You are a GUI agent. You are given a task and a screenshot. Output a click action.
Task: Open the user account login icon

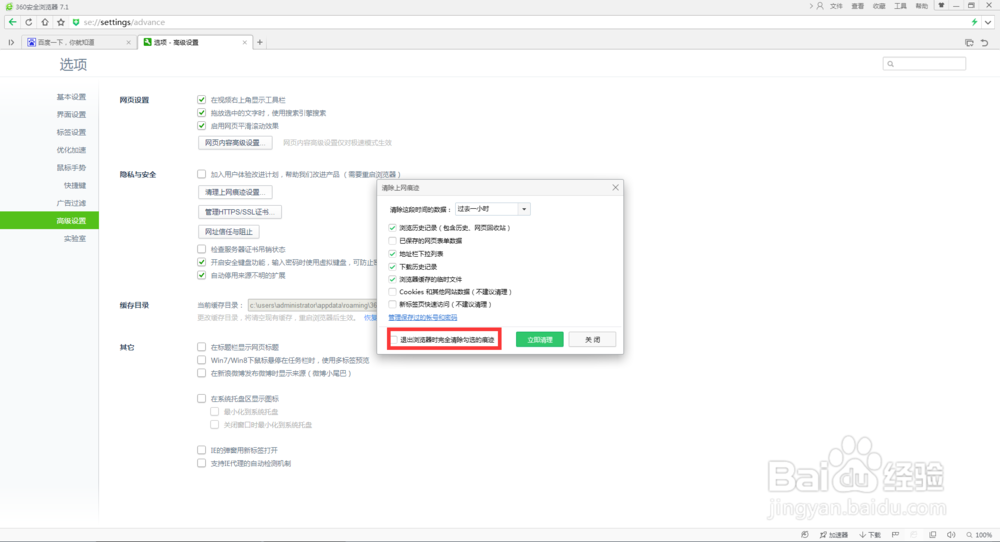pos(820,6)
